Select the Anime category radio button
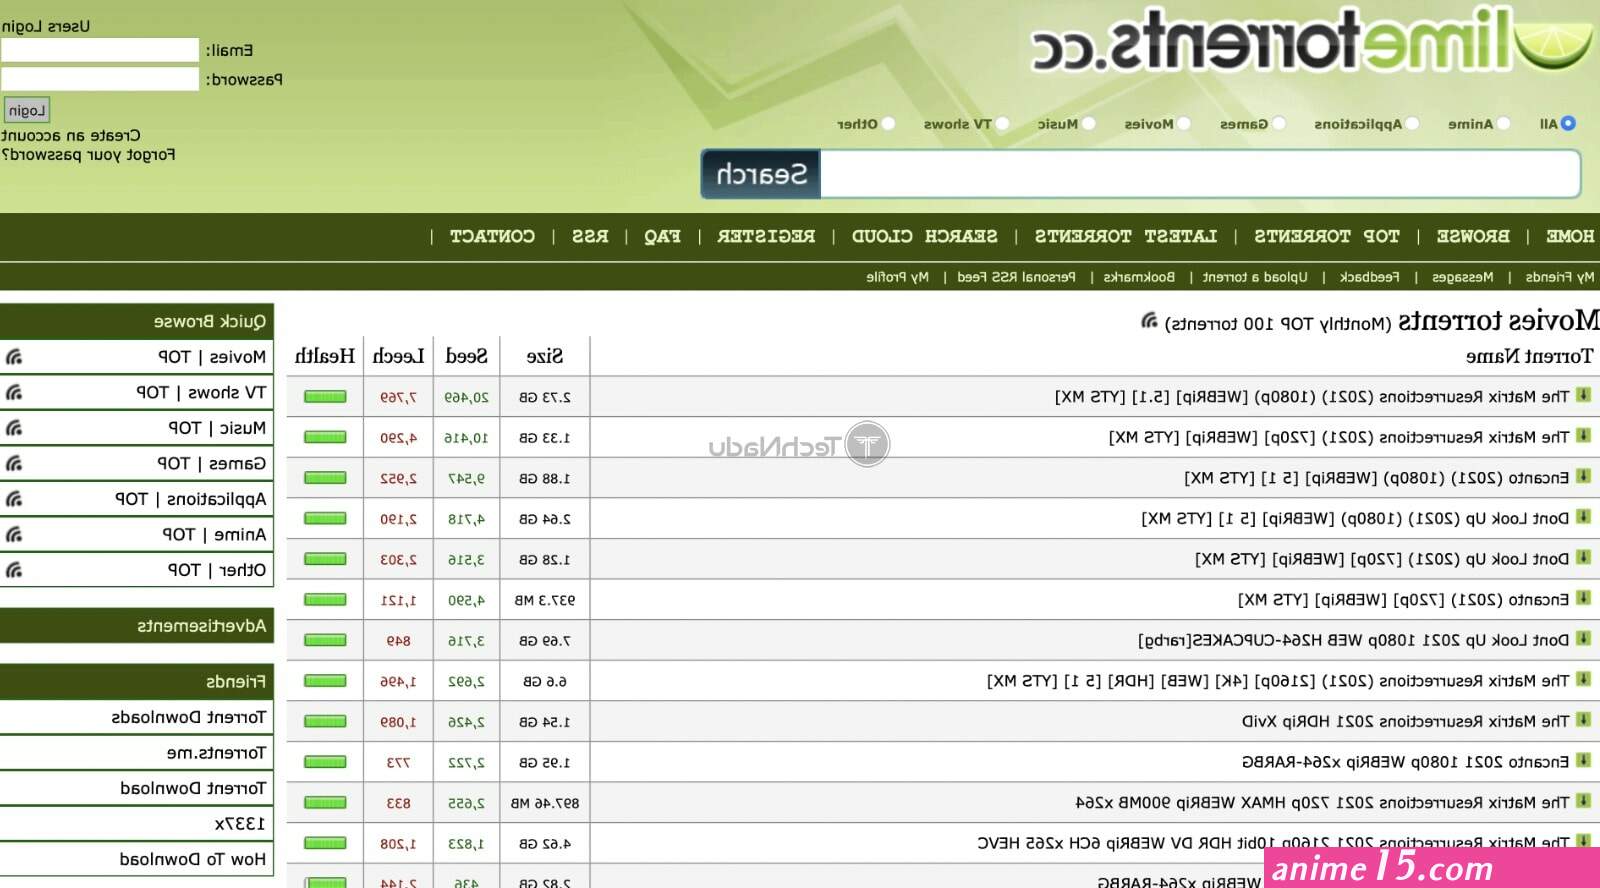The image size is (1600, 888). [x=1504, y=123]
